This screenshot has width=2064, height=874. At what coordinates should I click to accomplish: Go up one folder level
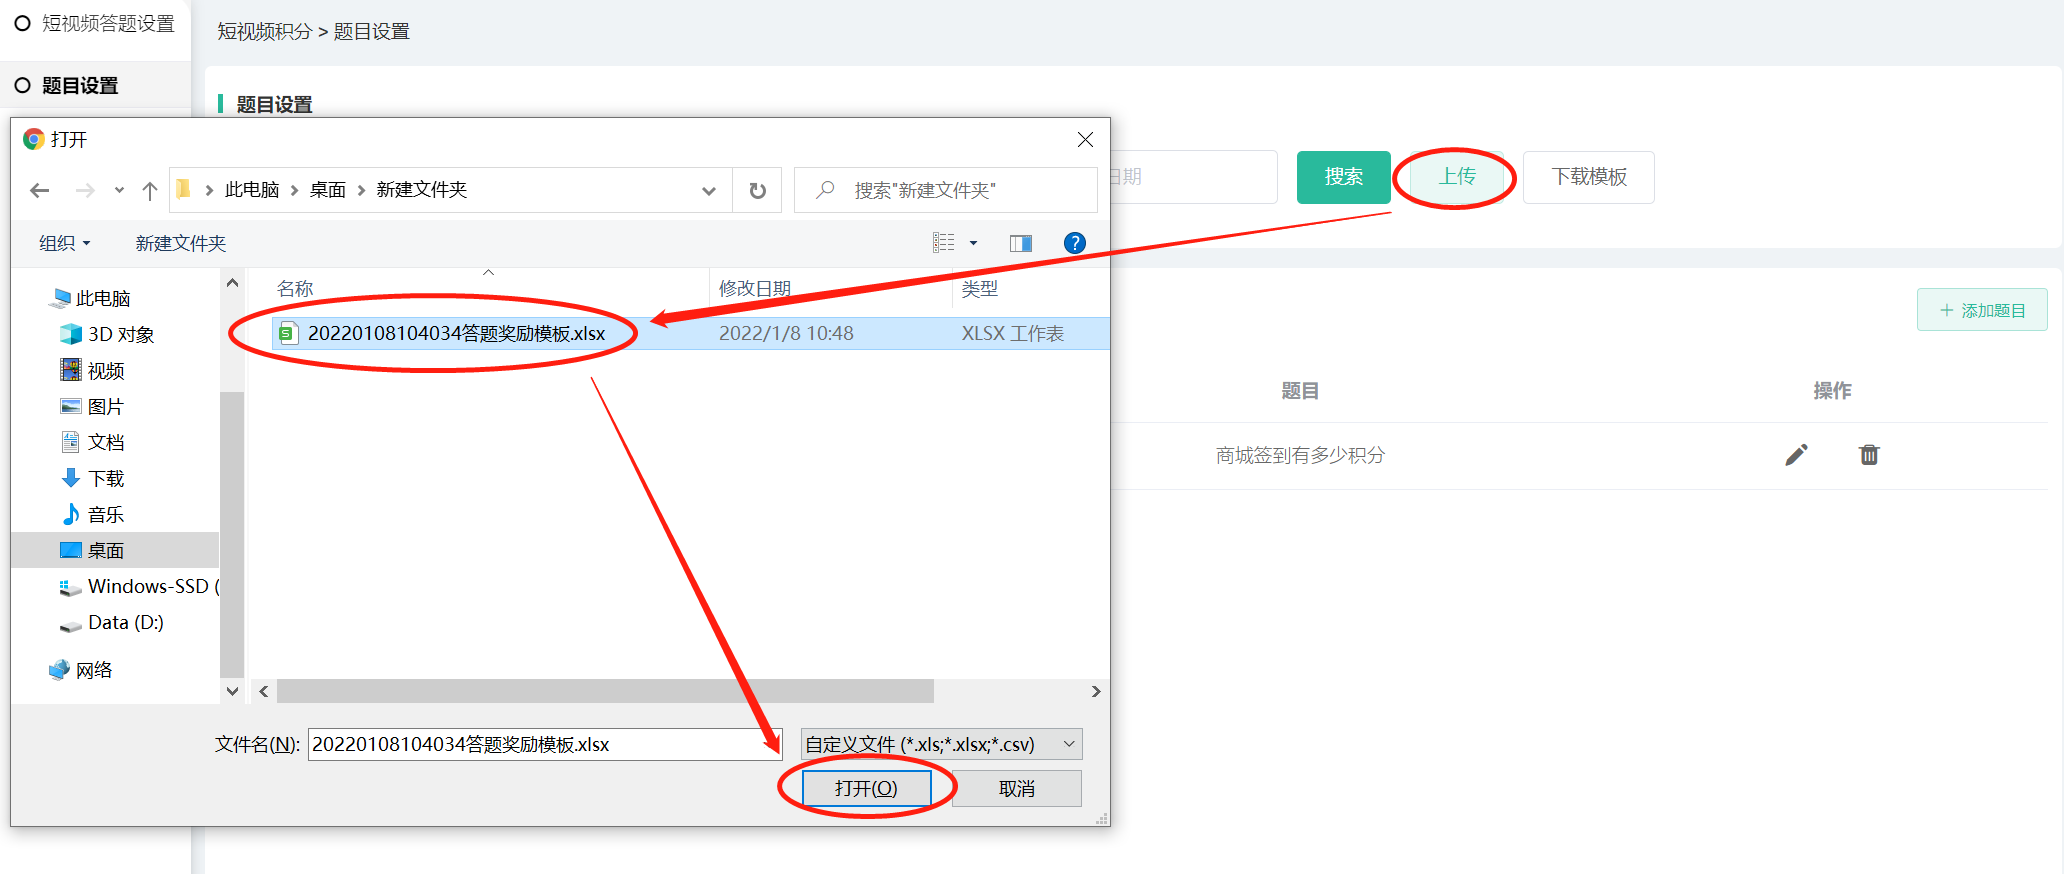(150, 190)
